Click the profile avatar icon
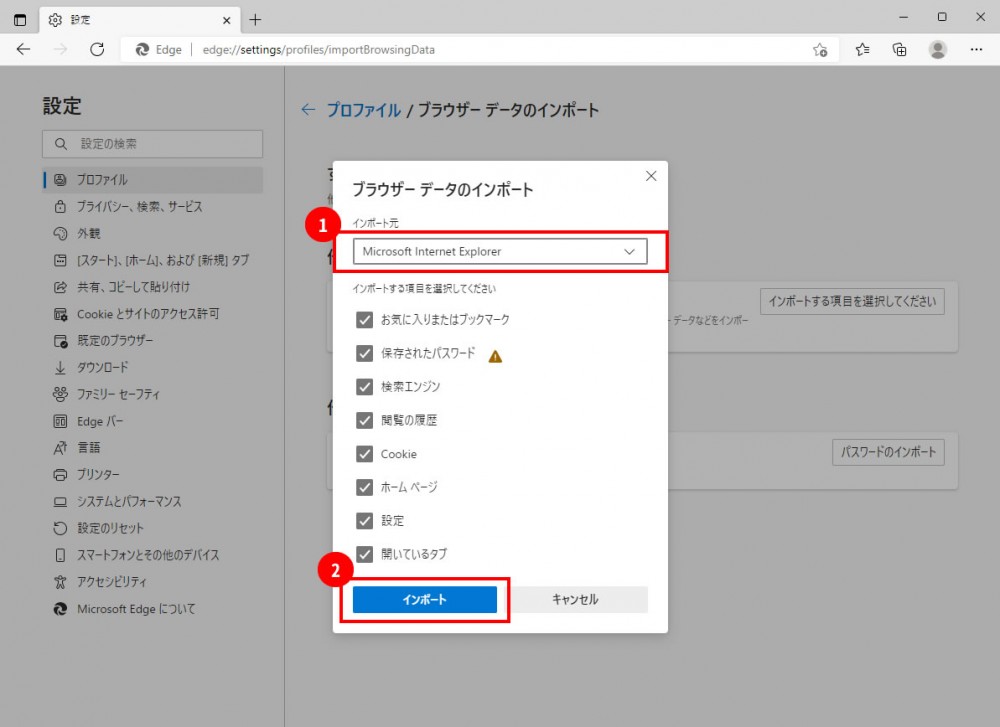The height and width of the screenshot is (727, 1000). [x=938, y=50]
